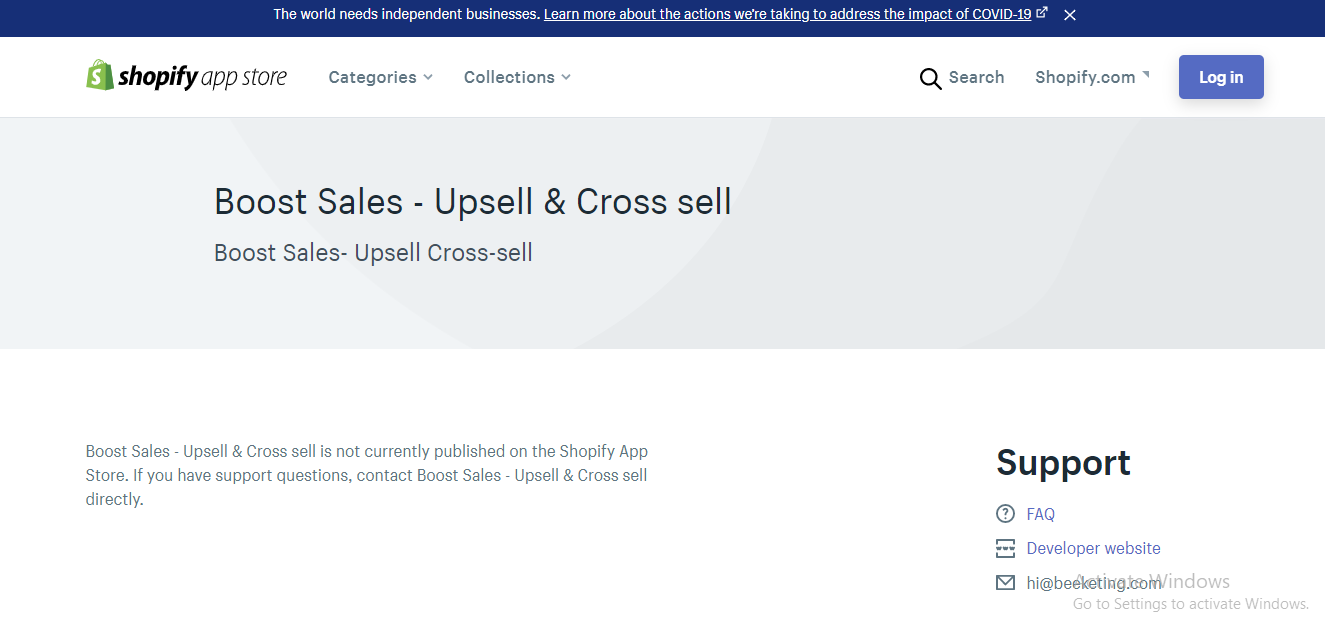1325x618 pixels.
Task: Click the 'app store' logo text
Action: 244,77
